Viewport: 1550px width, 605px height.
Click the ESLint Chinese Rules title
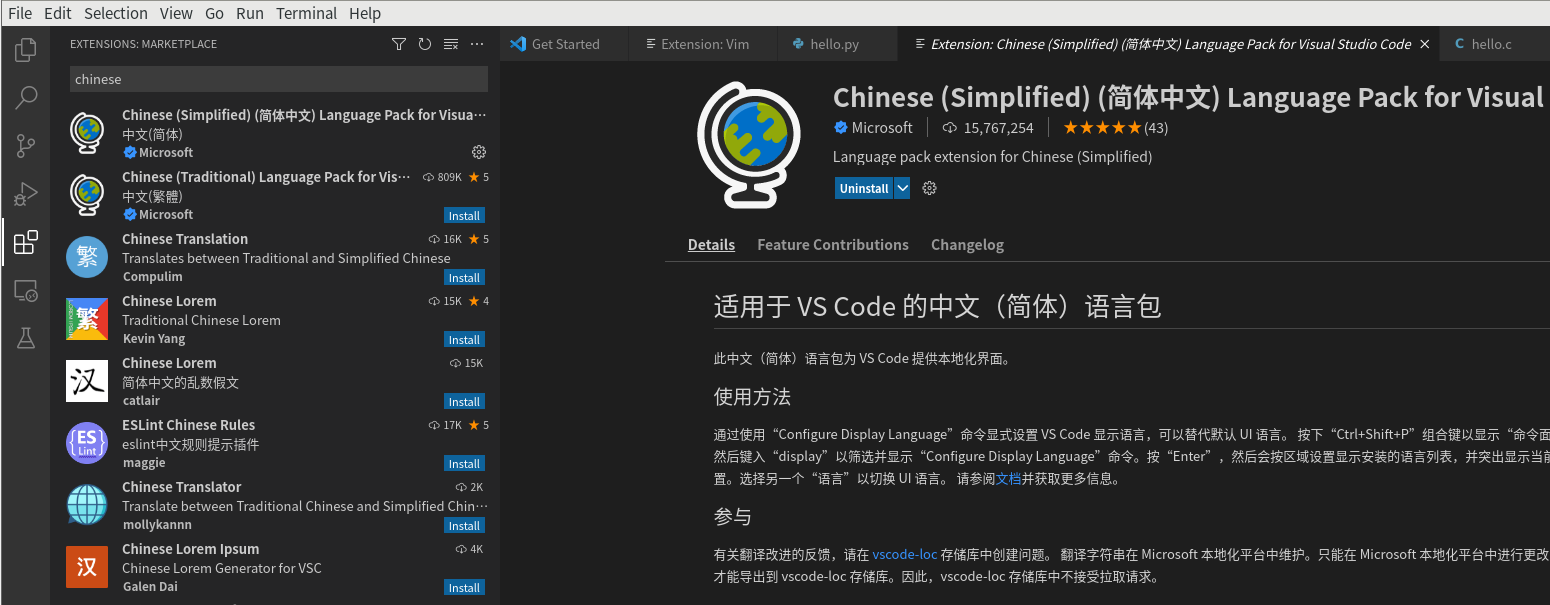pos(188,425)
